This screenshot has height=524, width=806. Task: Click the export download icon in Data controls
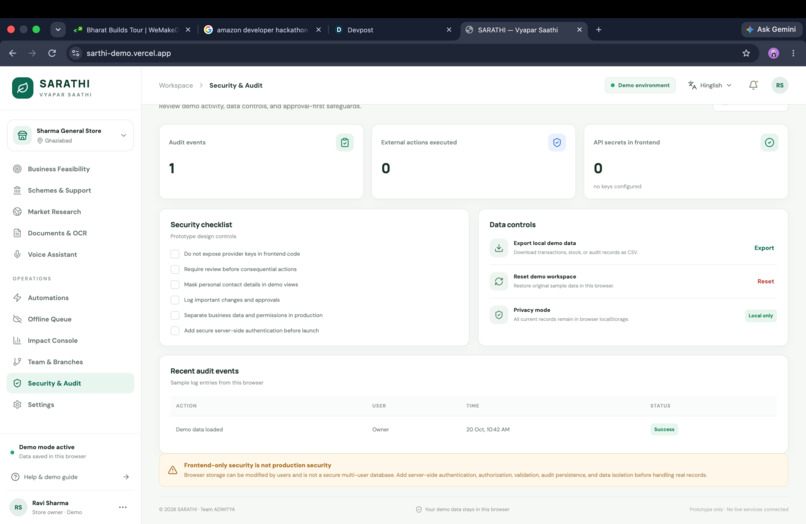pyautogui.click(x=499, y=248)
